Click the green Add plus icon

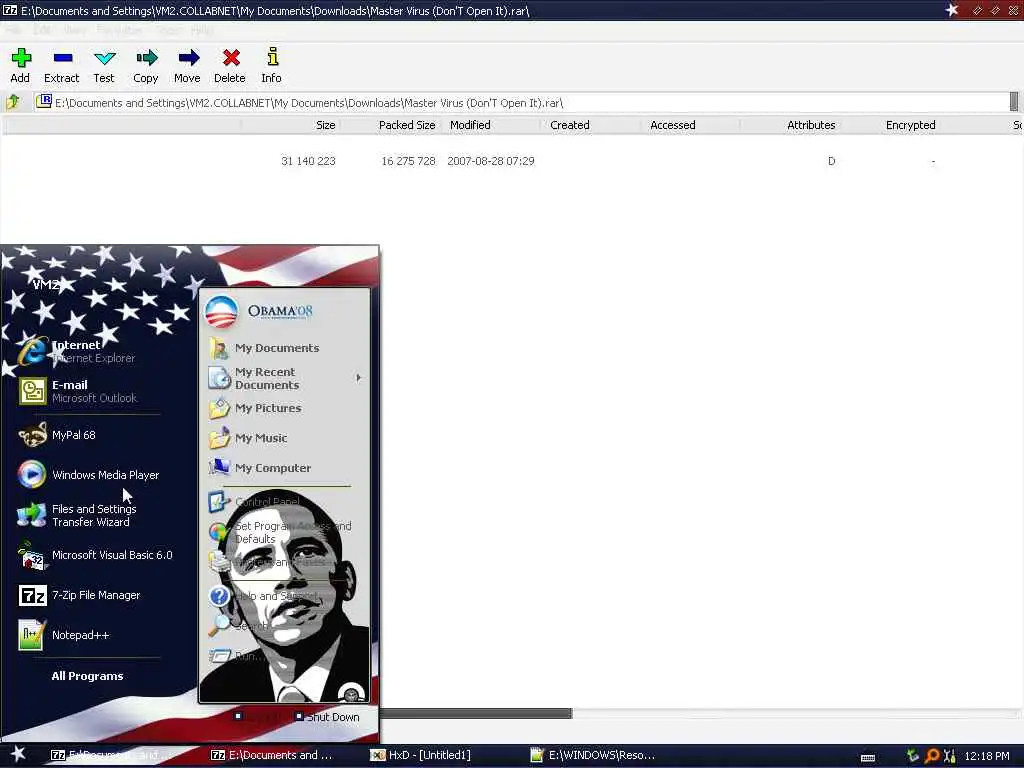coord(21,58)
